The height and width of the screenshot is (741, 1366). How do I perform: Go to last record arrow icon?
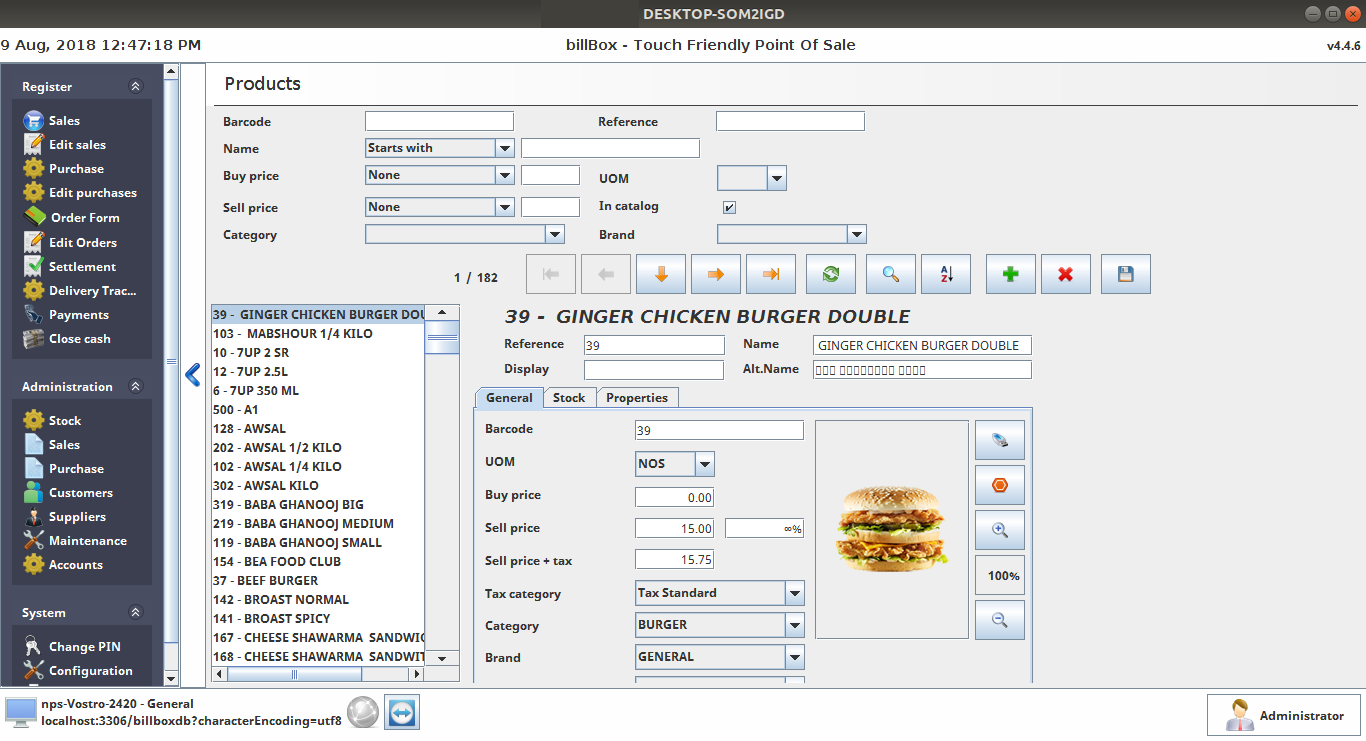tap(770, 274)
